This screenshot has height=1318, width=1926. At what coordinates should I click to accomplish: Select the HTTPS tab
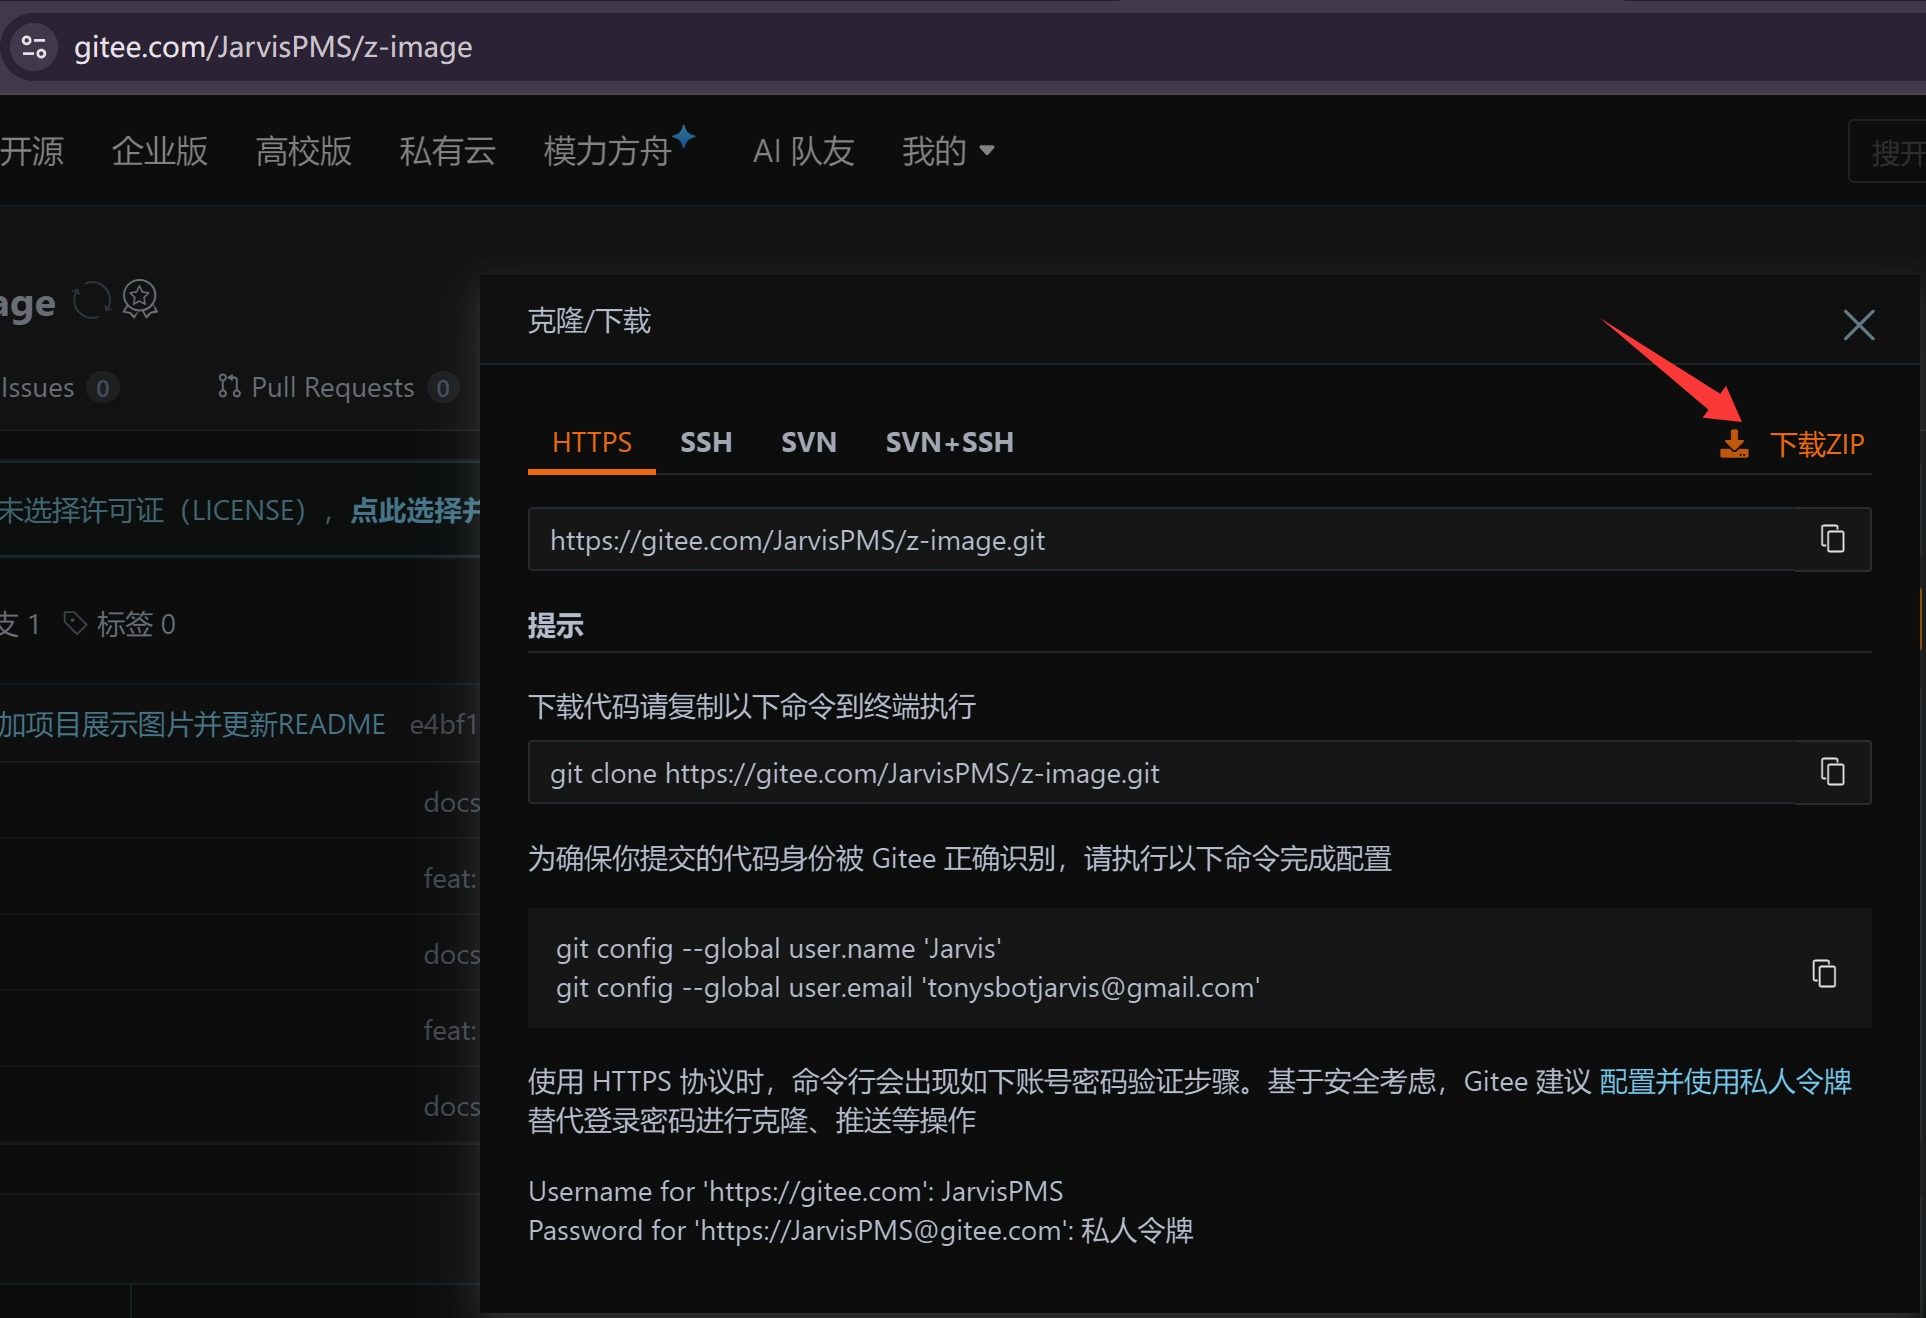[x=591, y=442]
